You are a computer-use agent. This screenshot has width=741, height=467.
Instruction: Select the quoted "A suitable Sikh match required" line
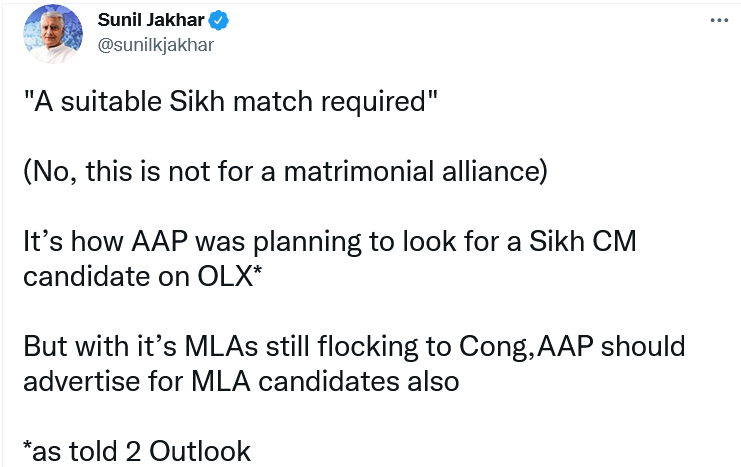(231, 101)
